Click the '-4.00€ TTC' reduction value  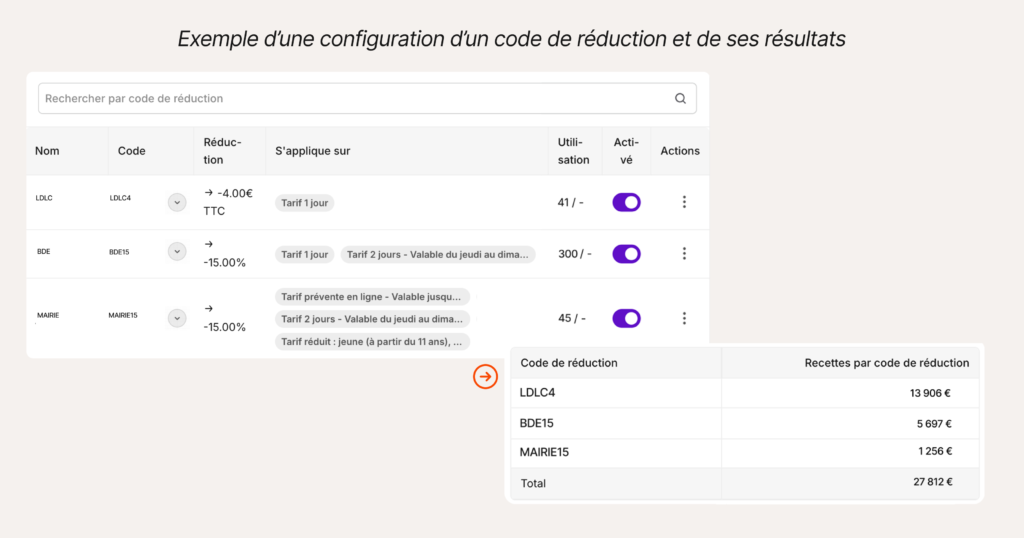point(228,202)
